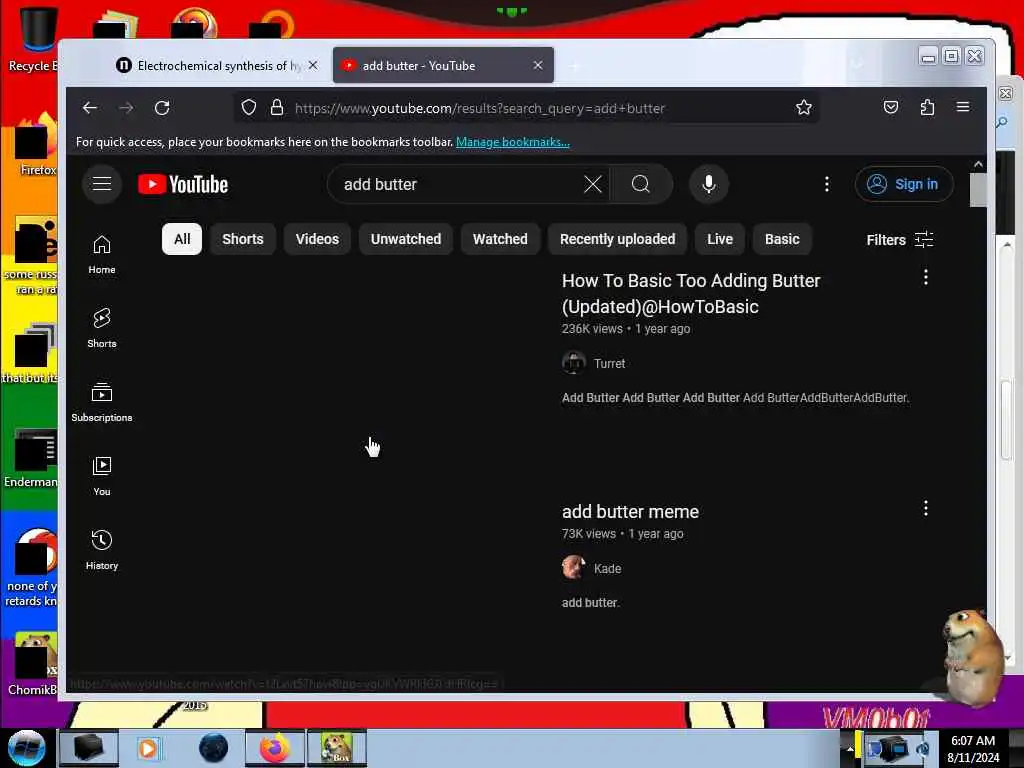Click the page scrollbar thumb
Viewport: 1024px width, 768px height.
[978, 189]
